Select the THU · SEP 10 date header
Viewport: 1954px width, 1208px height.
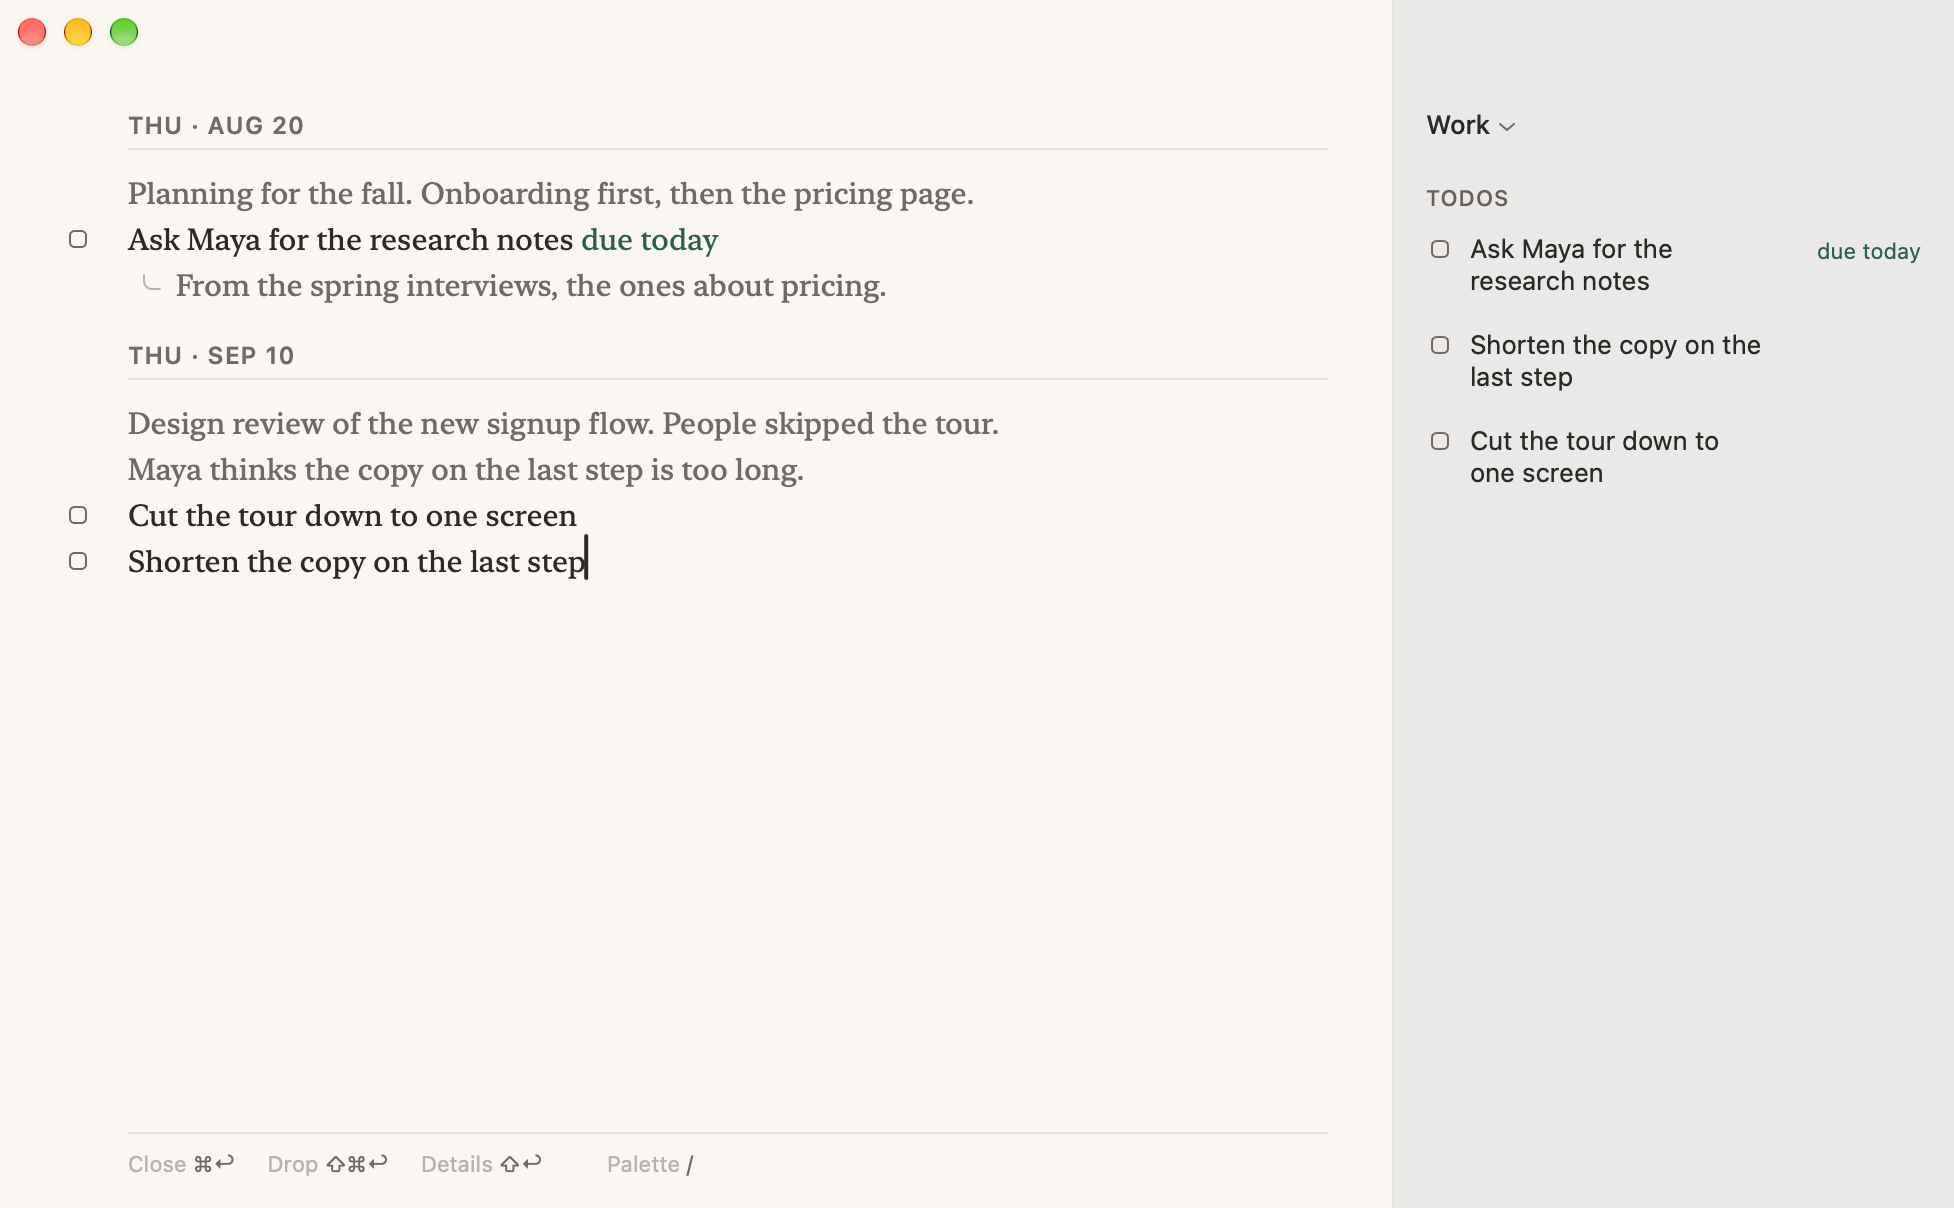pyautogui.click(x=211, y=356)
